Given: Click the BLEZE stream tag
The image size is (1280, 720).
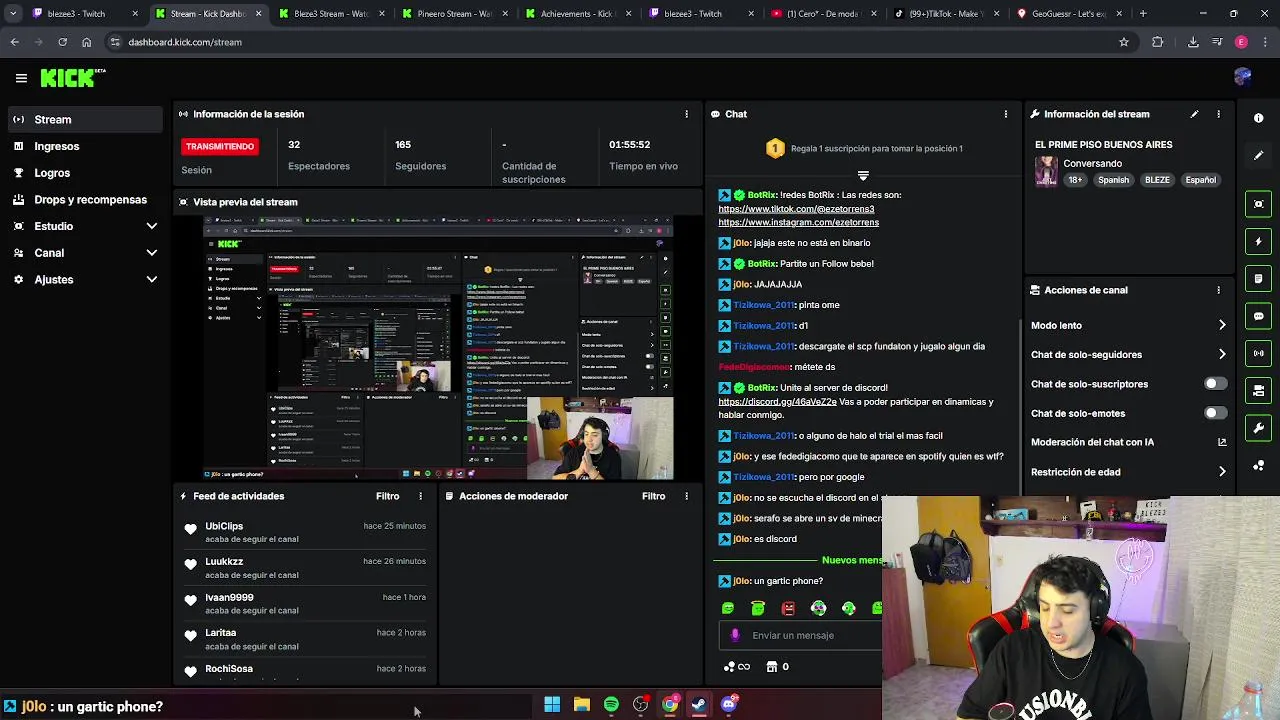Looking at the screenshot, I should pyautogui.click(x=1157, y=180).
